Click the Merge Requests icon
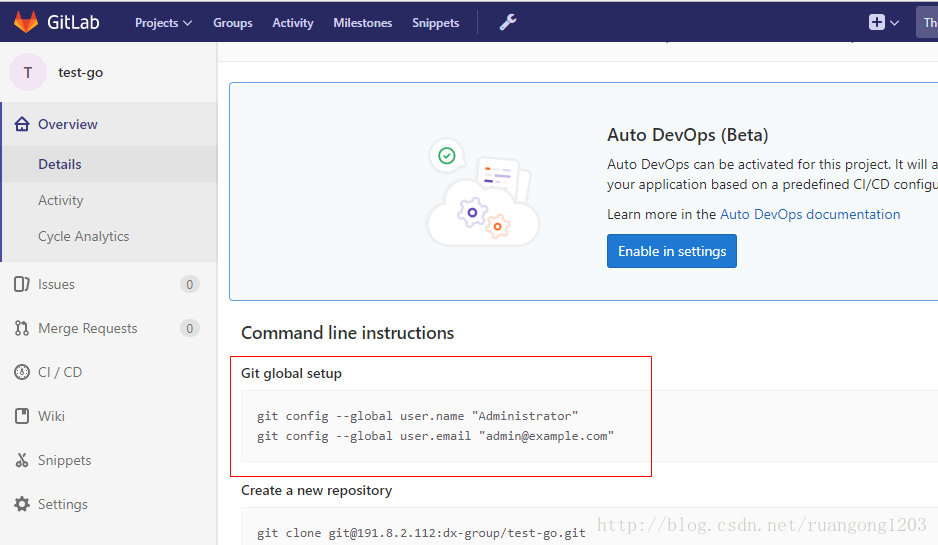Viewport: 938px width, 545px height. click(x=22, y=328)
